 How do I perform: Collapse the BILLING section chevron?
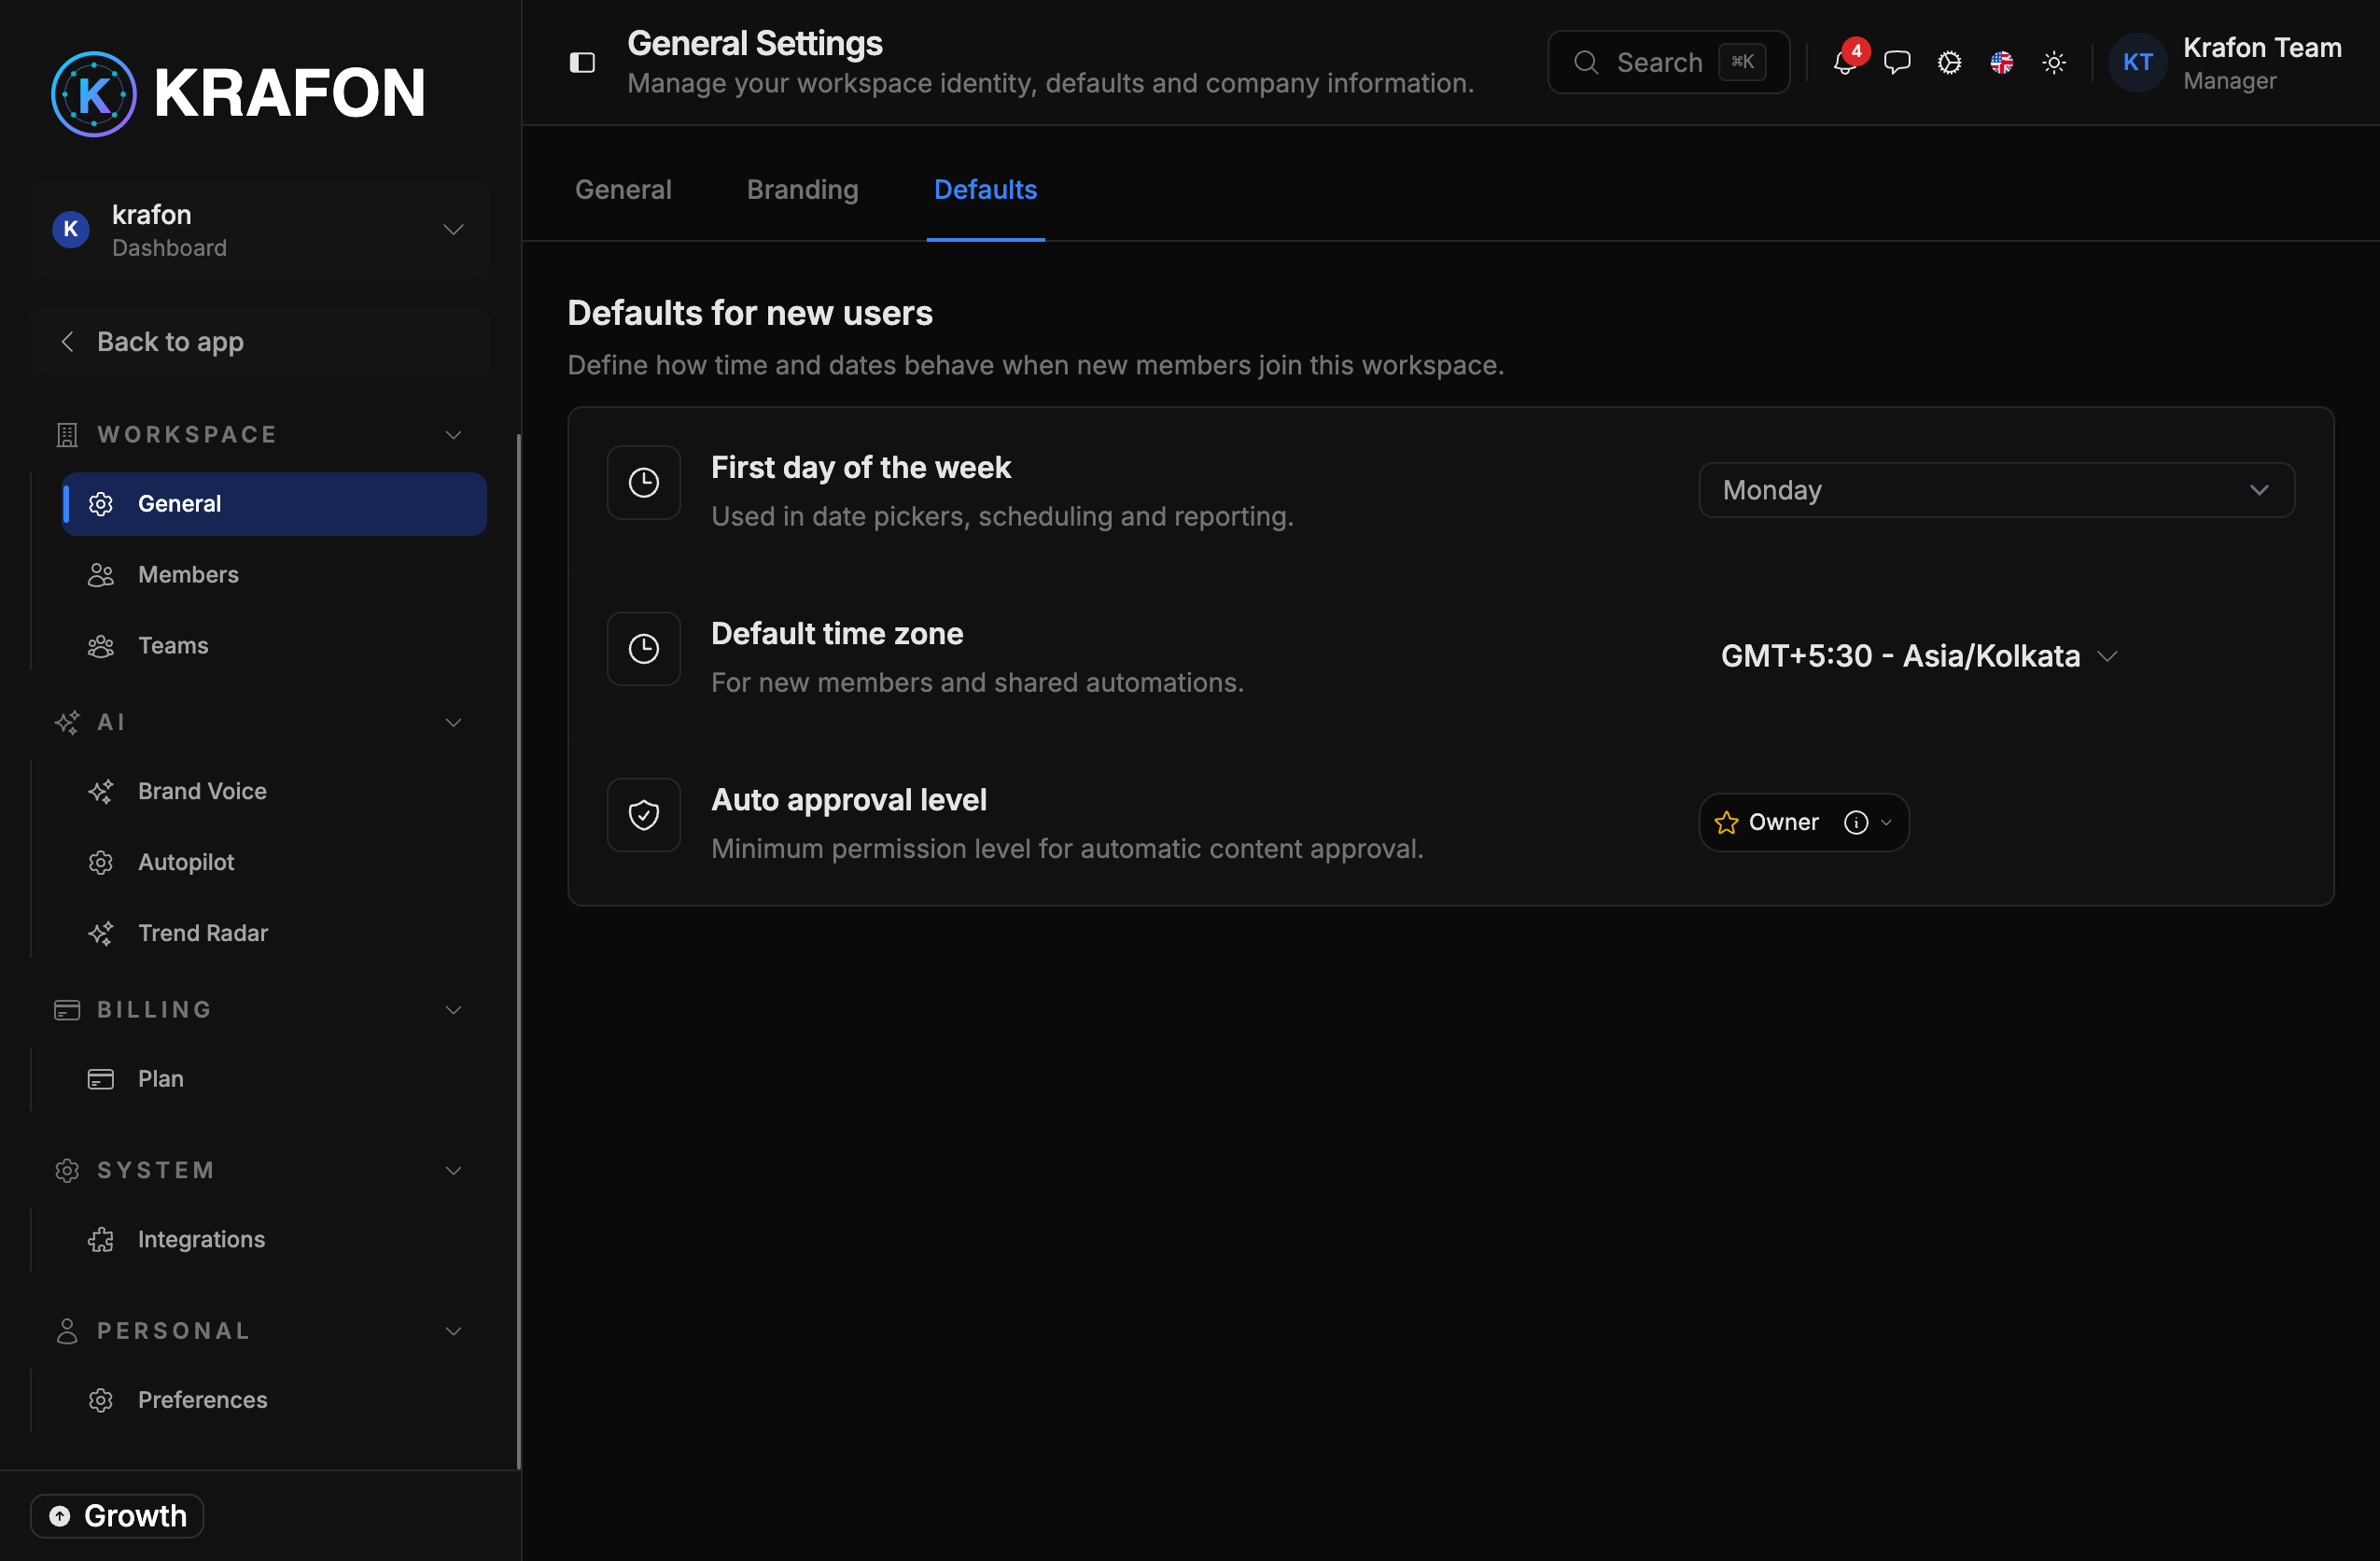pos(453,1010)
